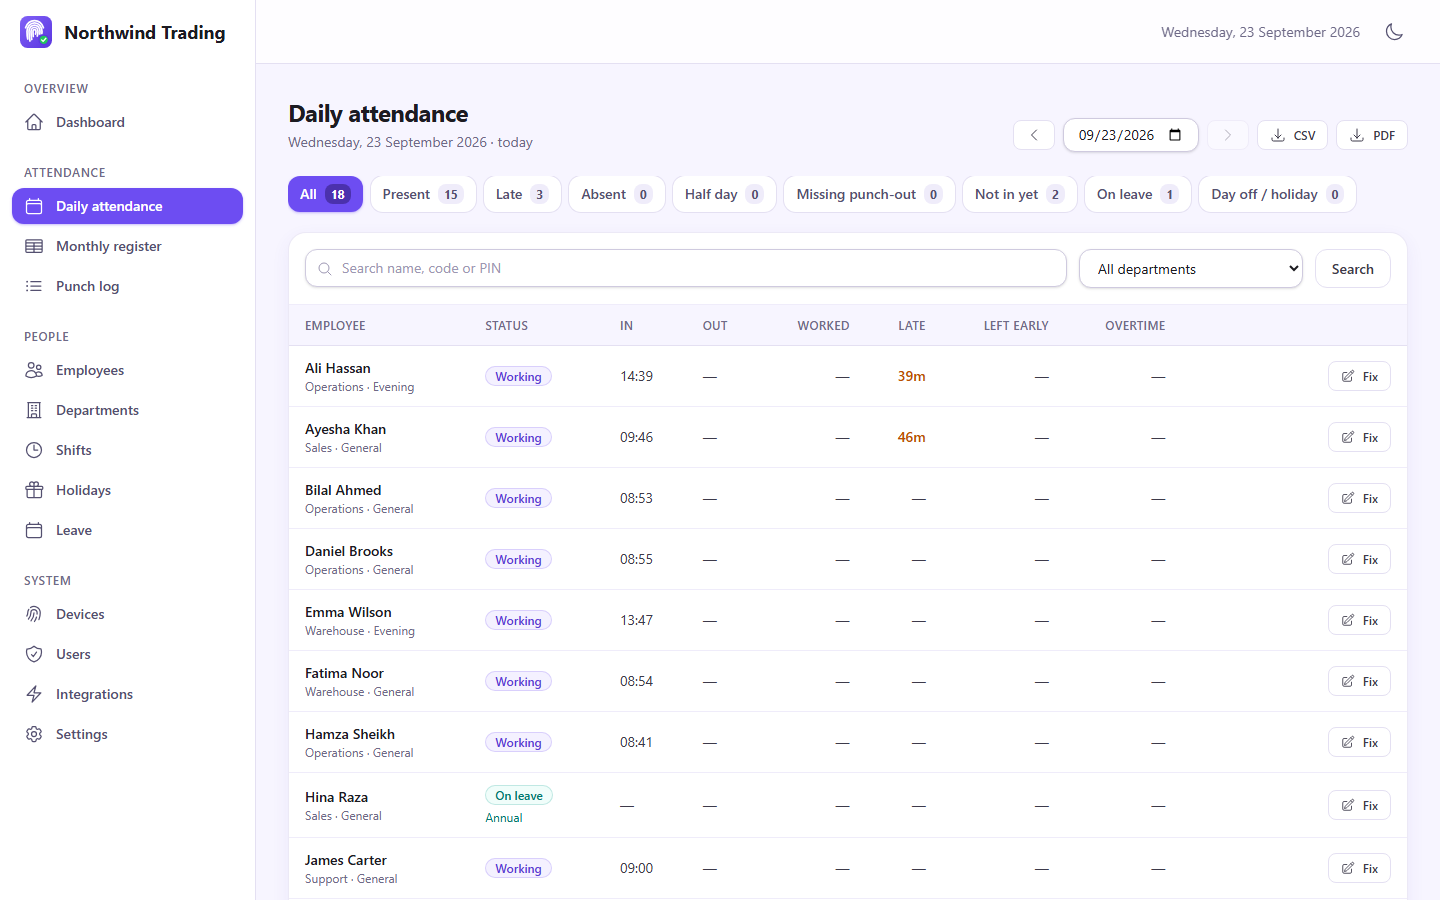Open Shifts clock icon in sidebar
The height and width of the screenshot is (900, 1440).
click(x=34, y=450)
